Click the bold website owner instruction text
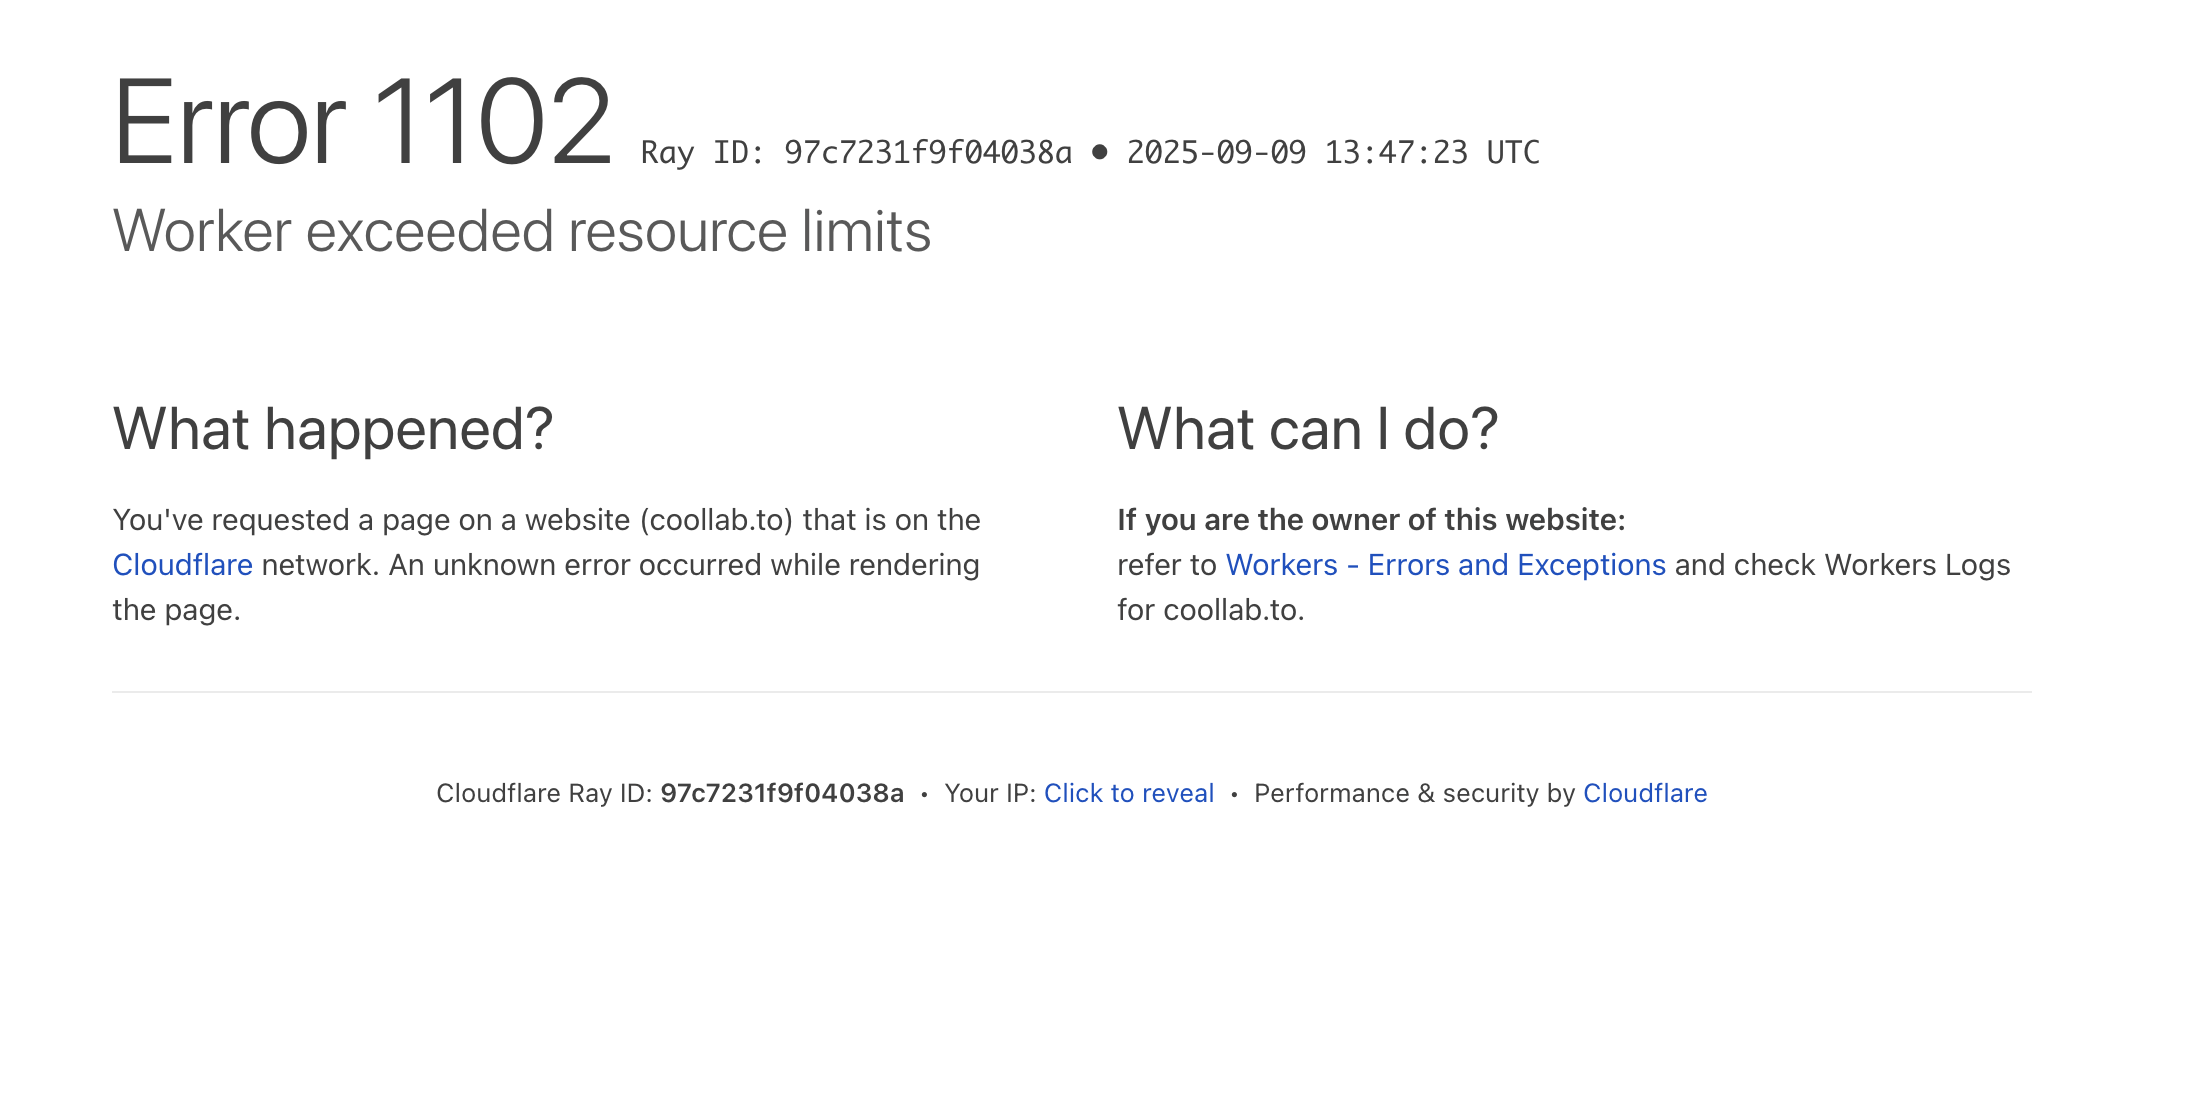Image resolution: width=2198 pixels, height=1102 pixels. (x=1370, y=520)
